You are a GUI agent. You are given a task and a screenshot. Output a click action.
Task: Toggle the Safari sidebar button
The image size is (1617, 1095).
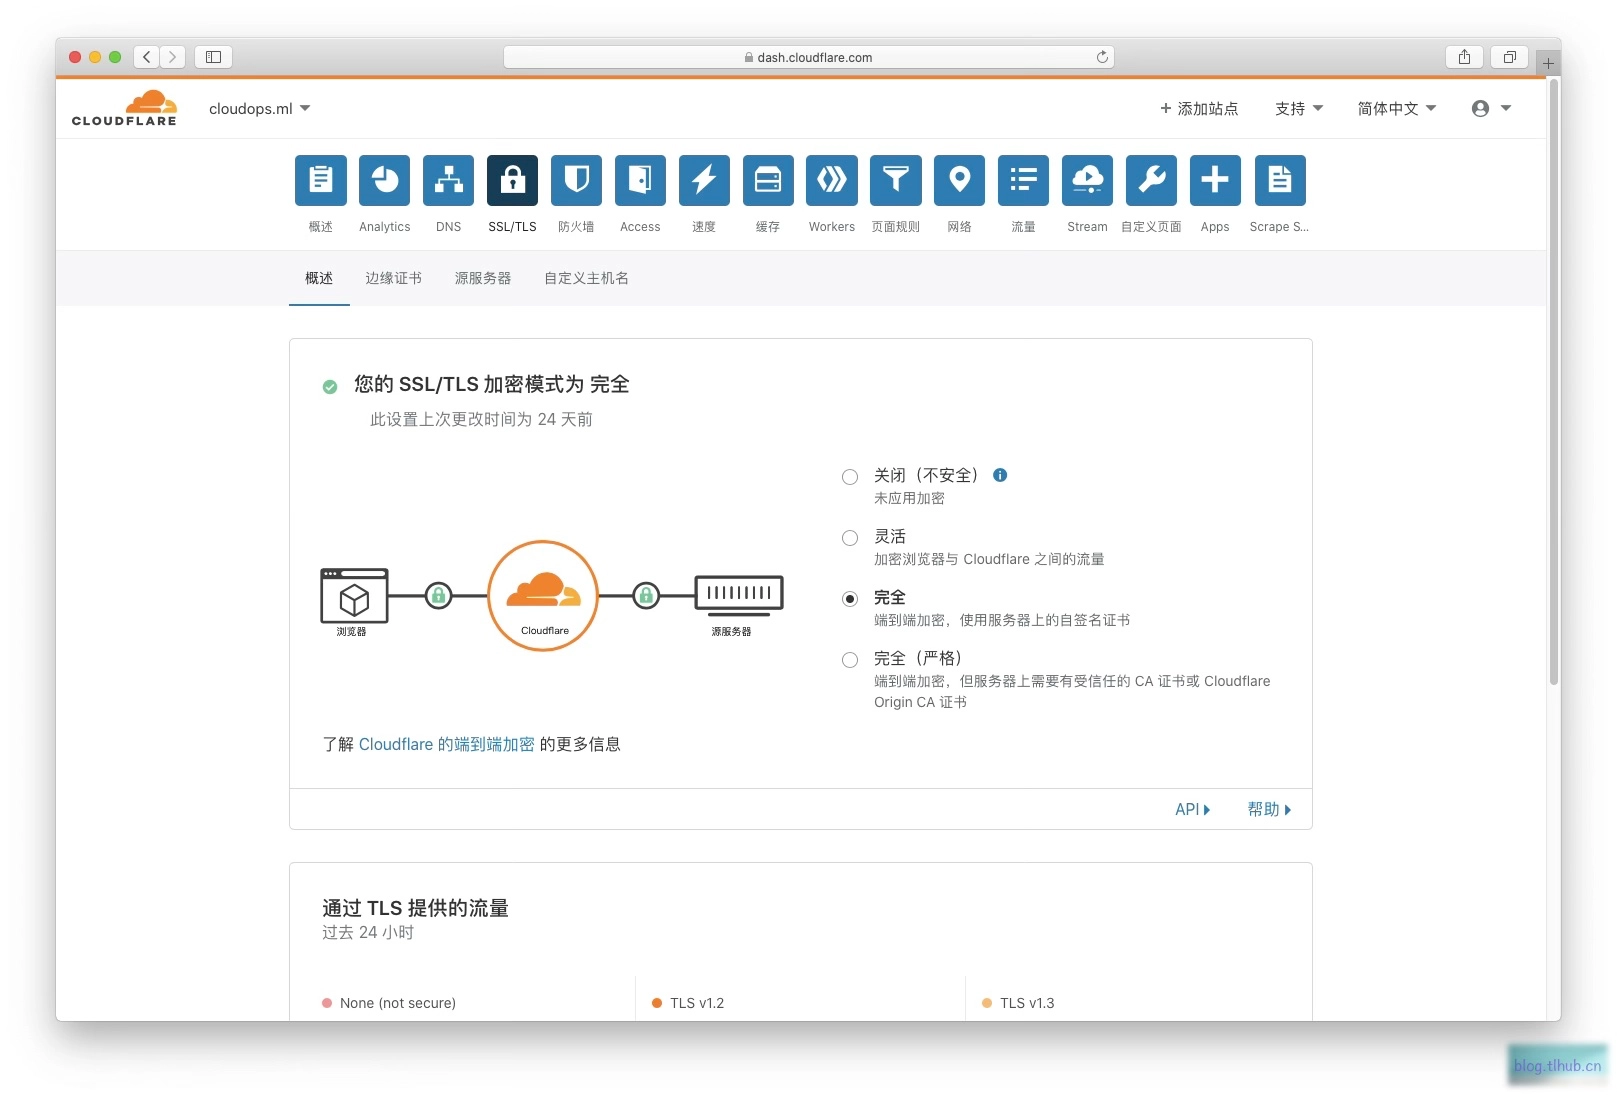tap(213, 57)
